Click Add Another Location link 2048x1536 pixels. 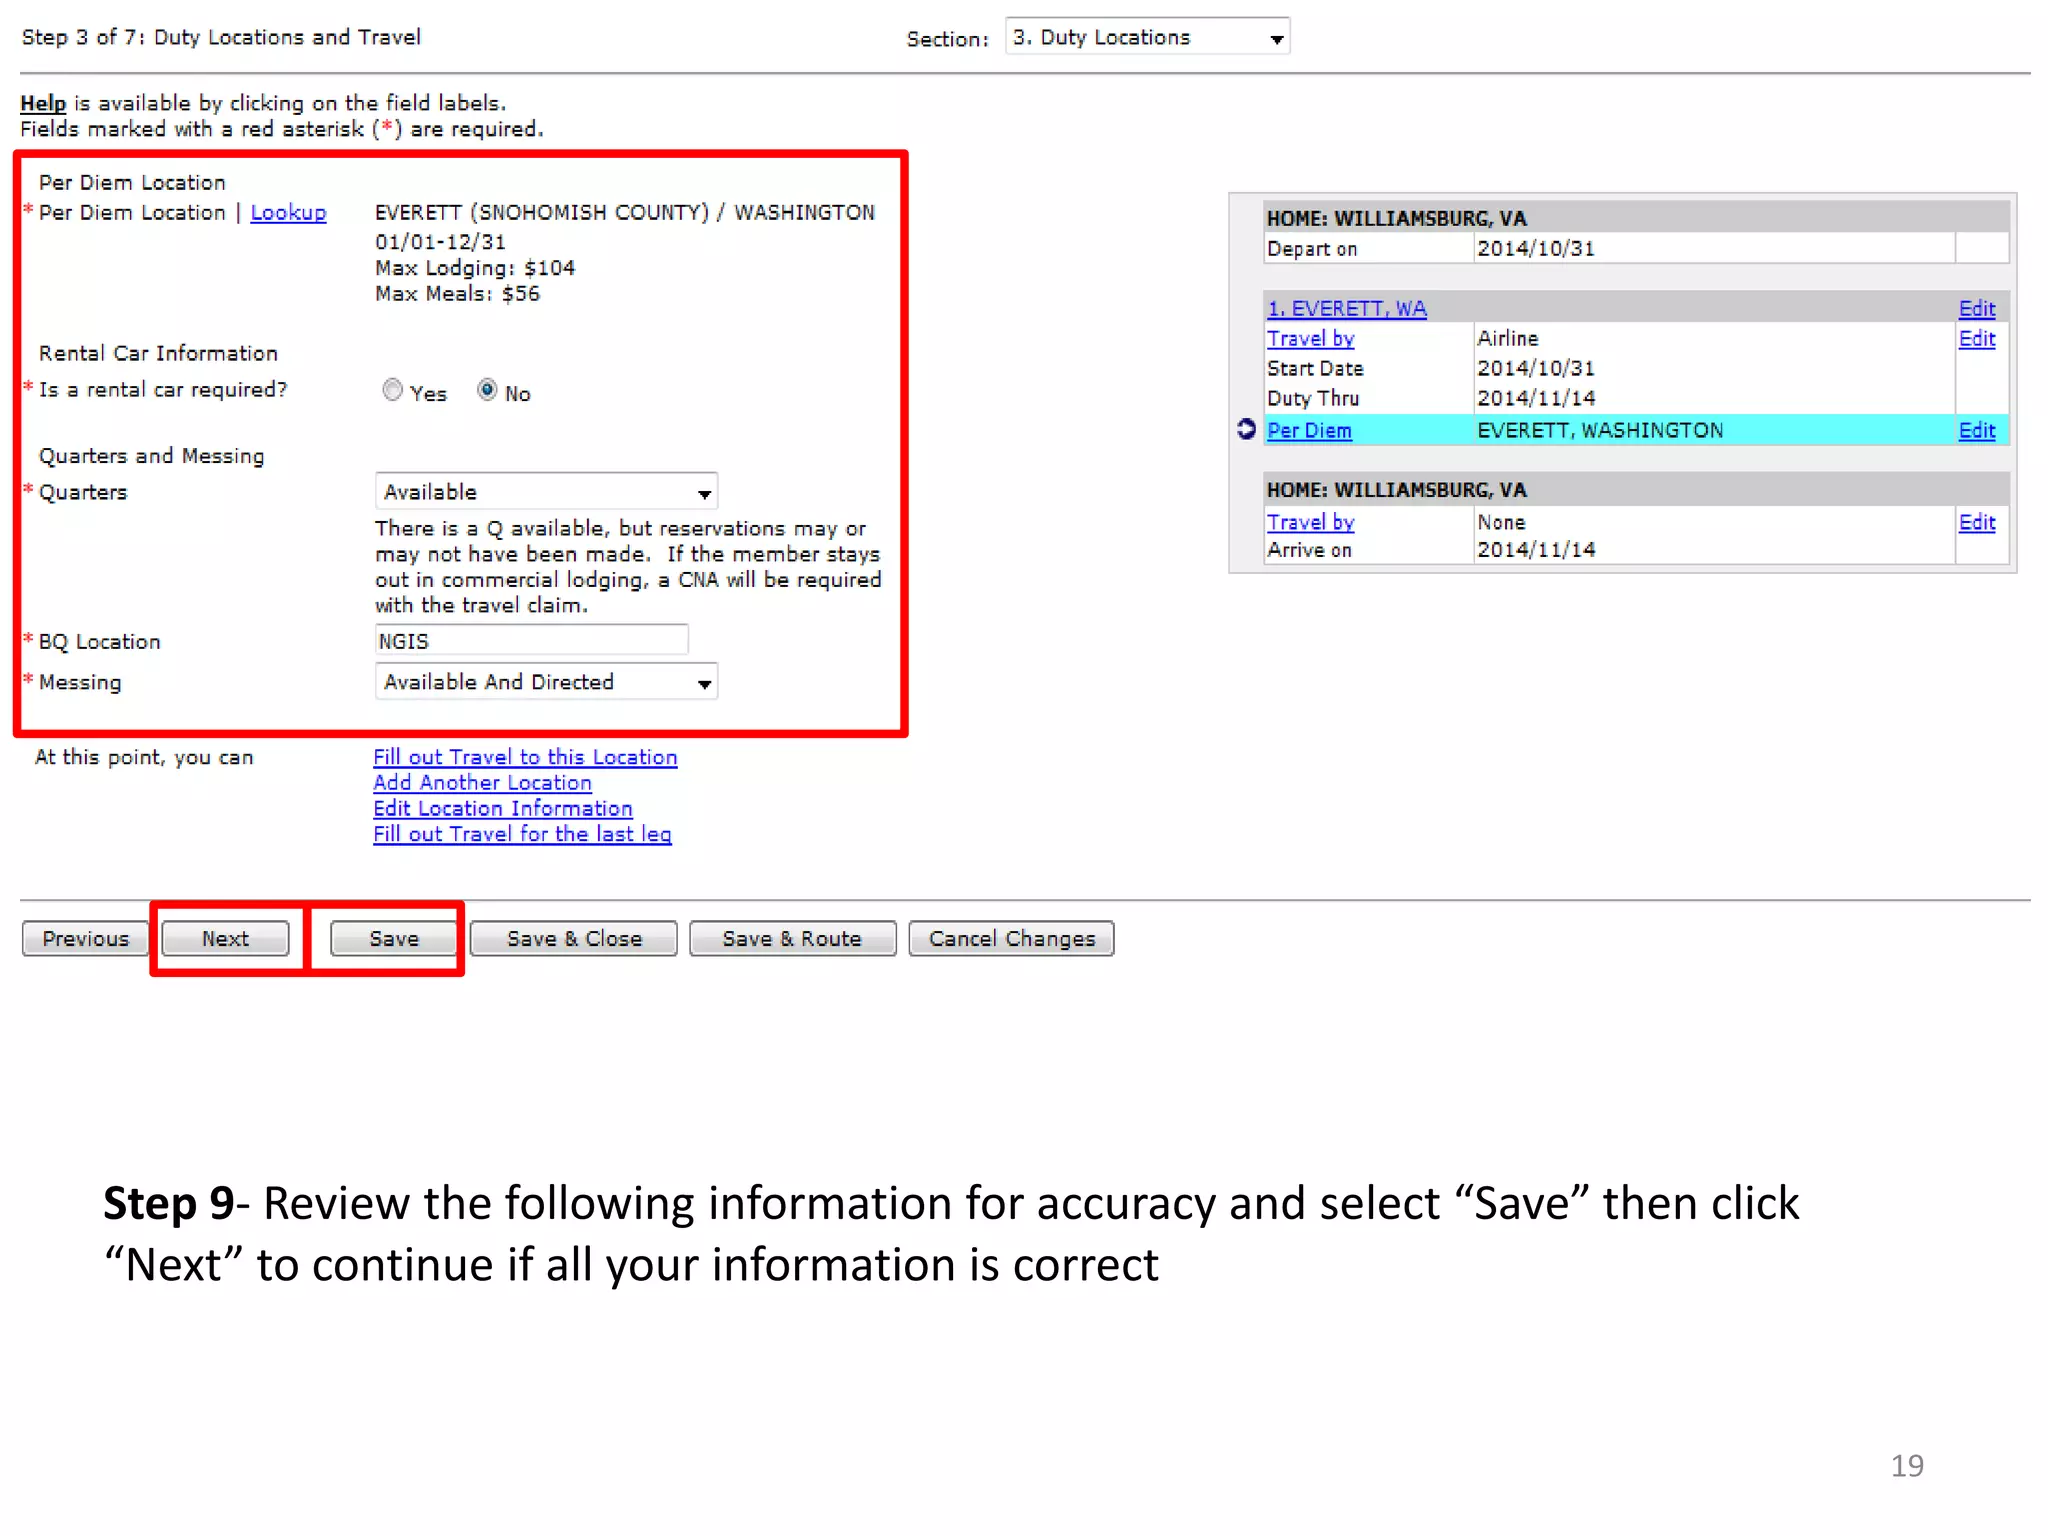pyautogui.click(x=482, y=783)
